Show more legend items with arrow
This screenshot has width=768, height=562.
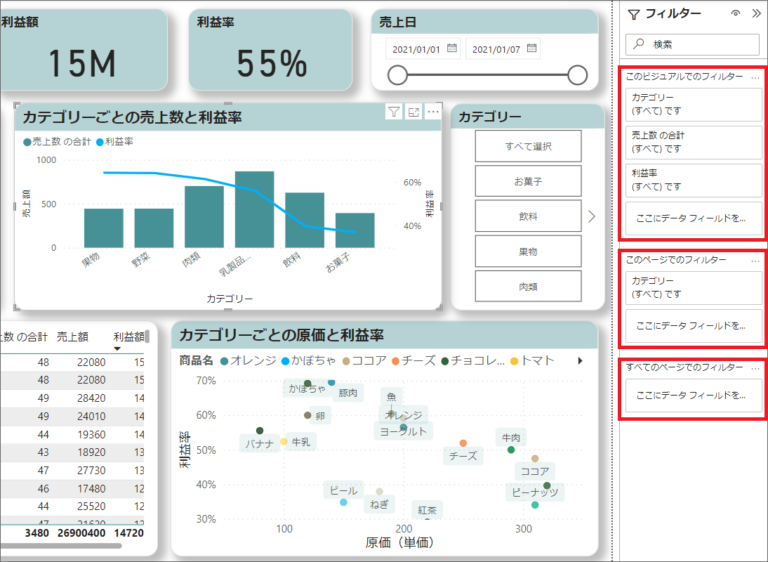[580, 361]
